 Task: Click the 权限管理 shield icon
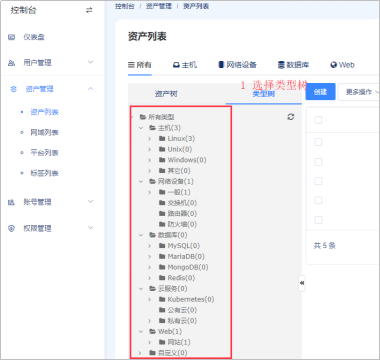(x=12, y=228)
